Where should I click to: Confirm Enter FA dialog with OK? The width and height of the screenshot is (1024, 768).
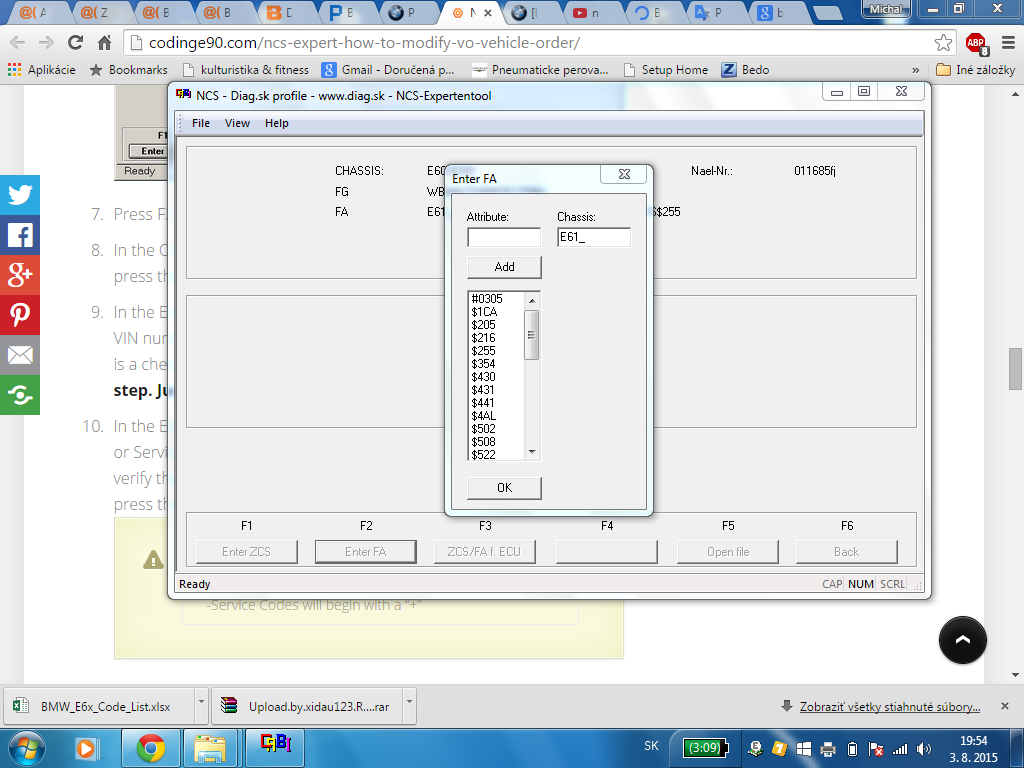(x=504, y=488)
